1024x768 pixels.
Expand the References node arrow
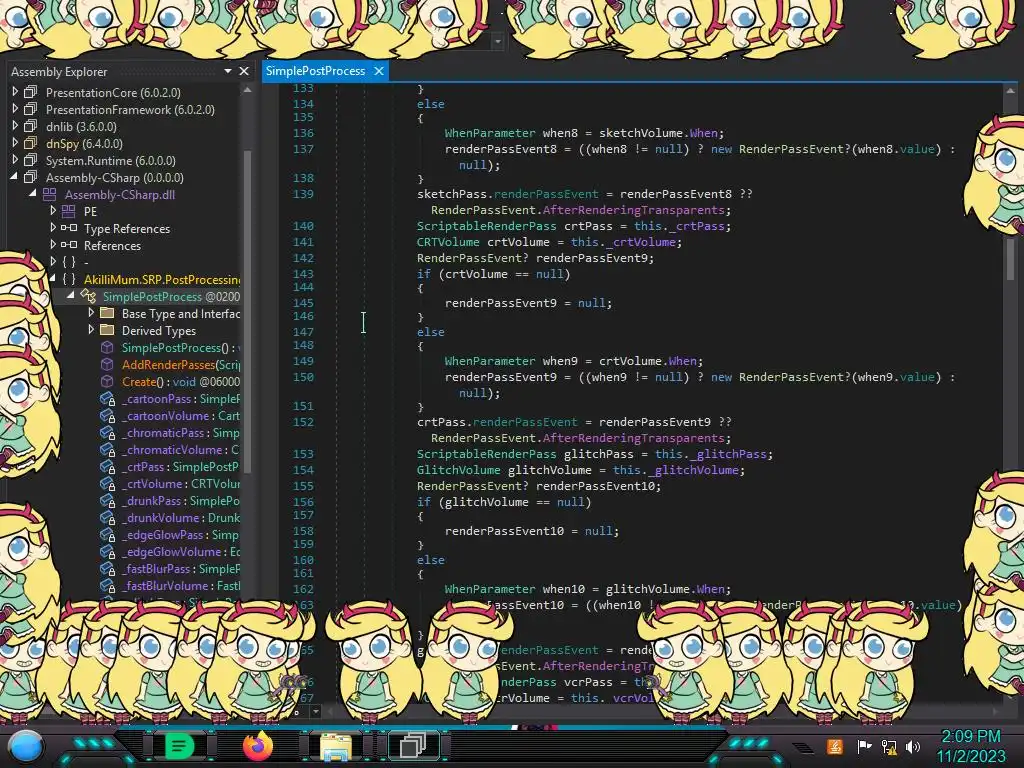point(53,245)
